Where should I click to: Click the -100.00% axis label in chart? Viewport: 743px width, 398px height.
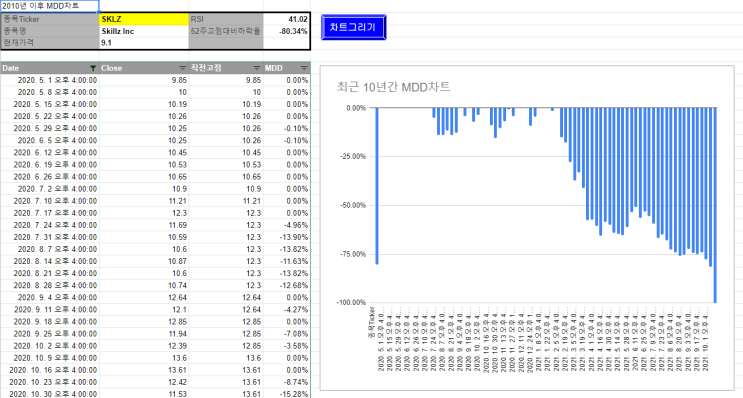coord(352,302)
